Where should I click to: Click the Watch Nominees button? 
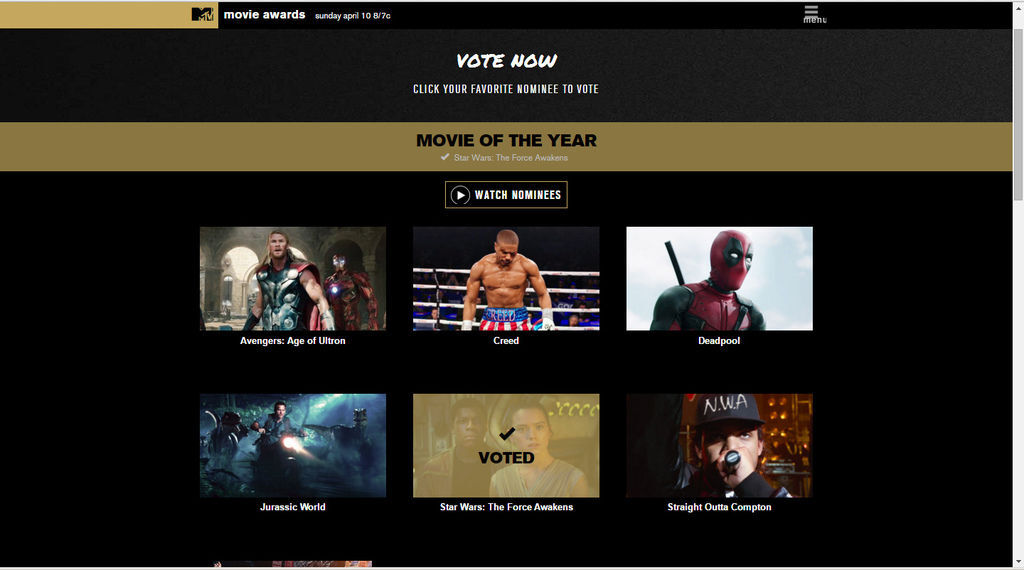506,195
